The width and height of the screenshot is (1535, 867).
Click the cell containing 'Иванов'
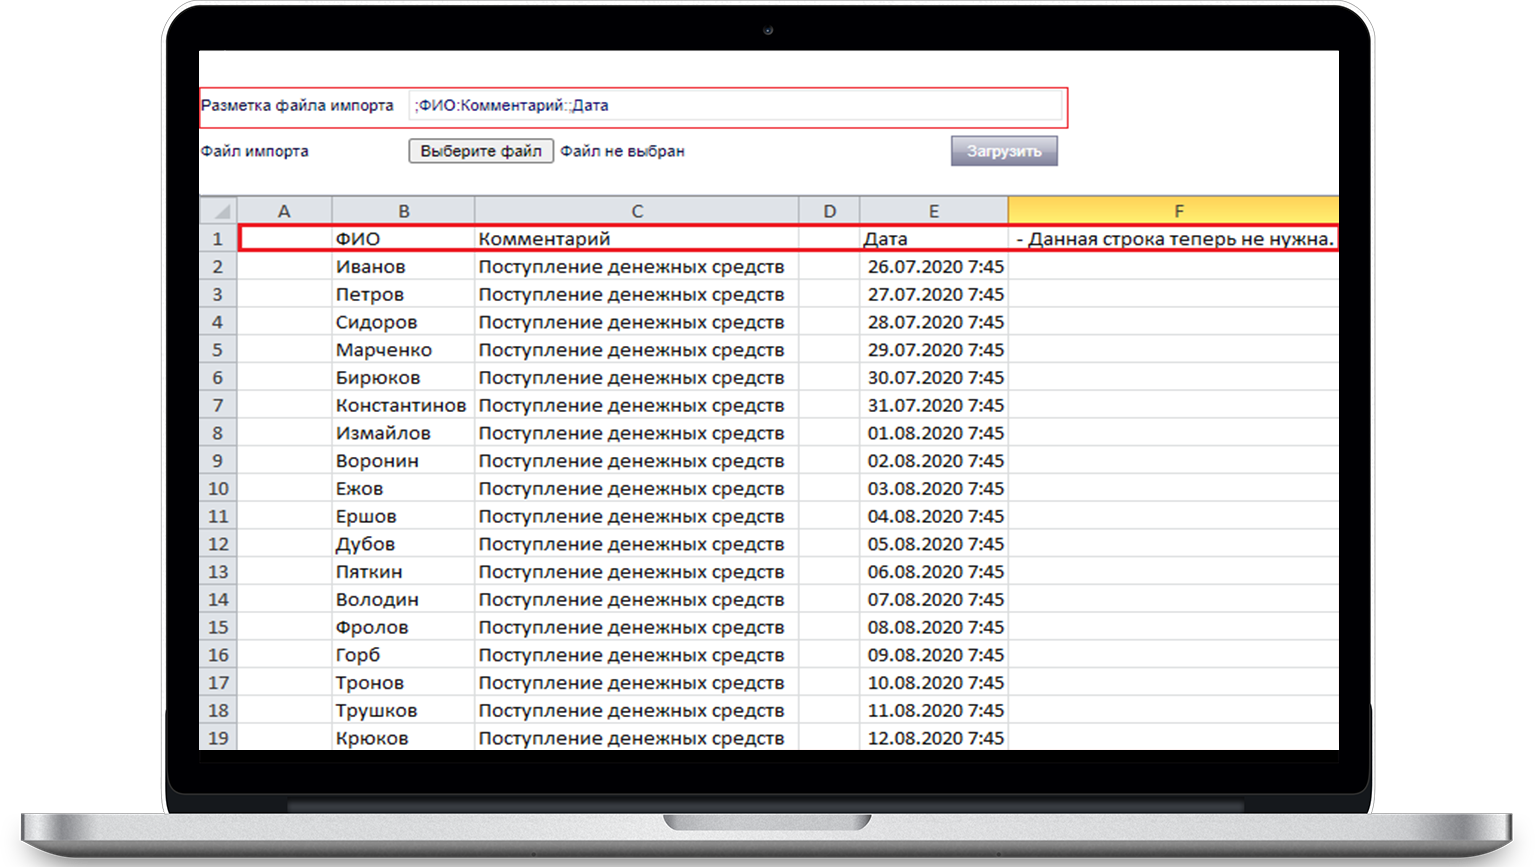(402, 267)
